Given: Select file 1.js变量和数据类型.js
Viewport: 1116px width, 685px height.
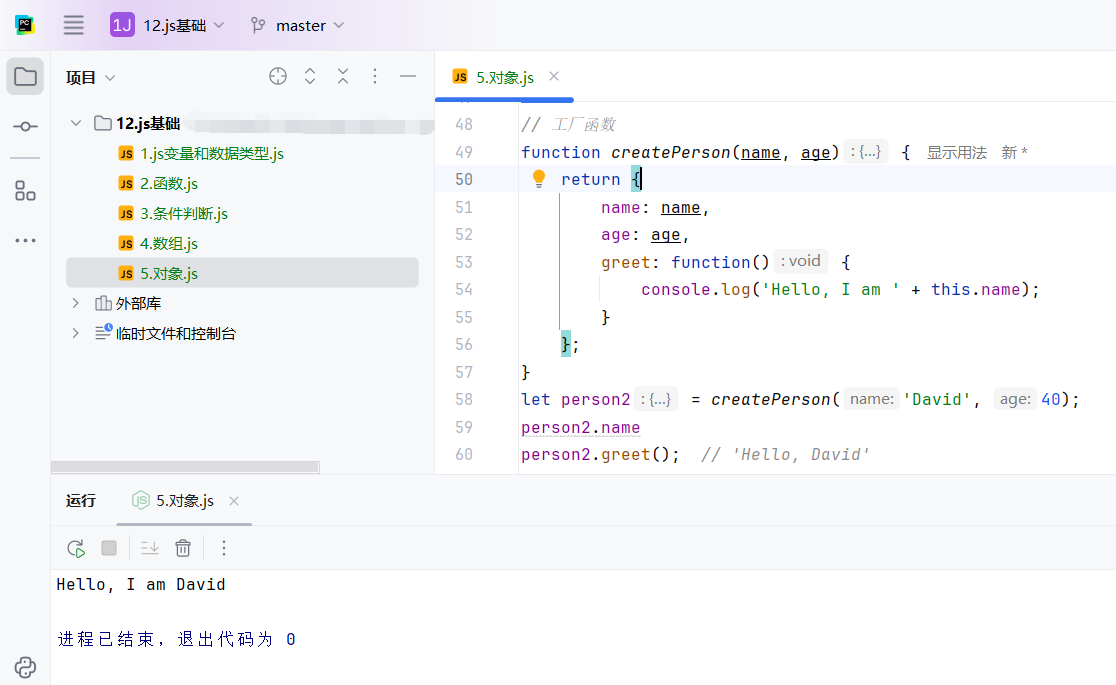Looking at the screenshot, I should point(211,154).
